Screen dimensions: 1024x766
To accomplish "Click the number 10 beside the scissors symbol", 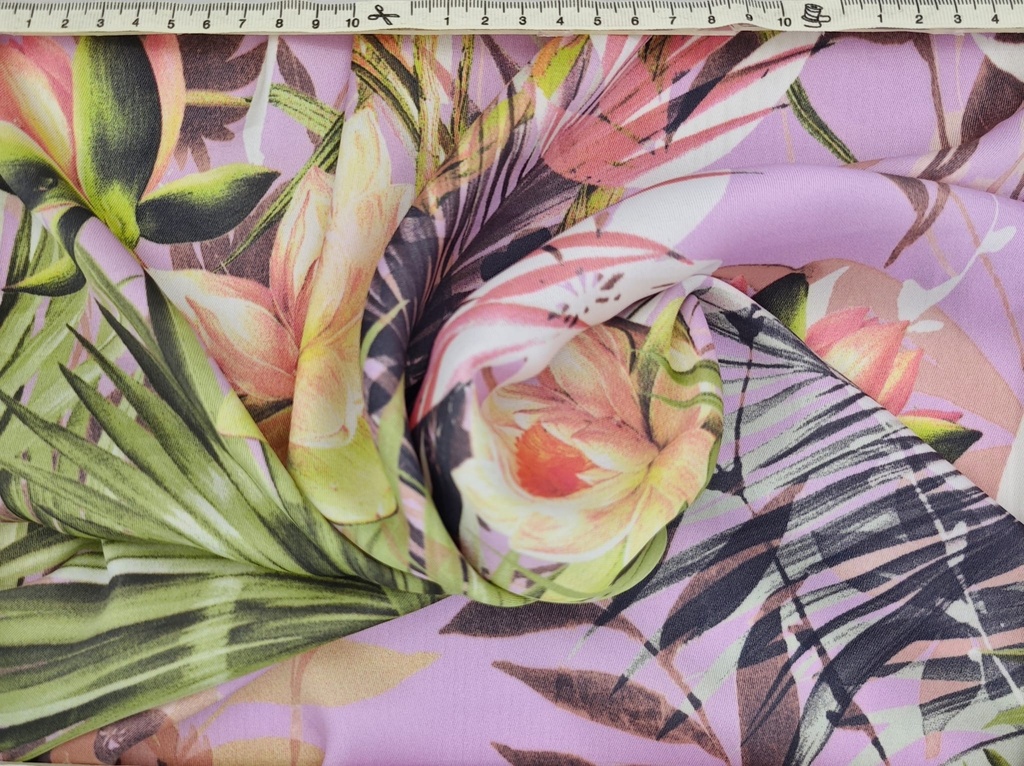I will [x=353, y=23].
